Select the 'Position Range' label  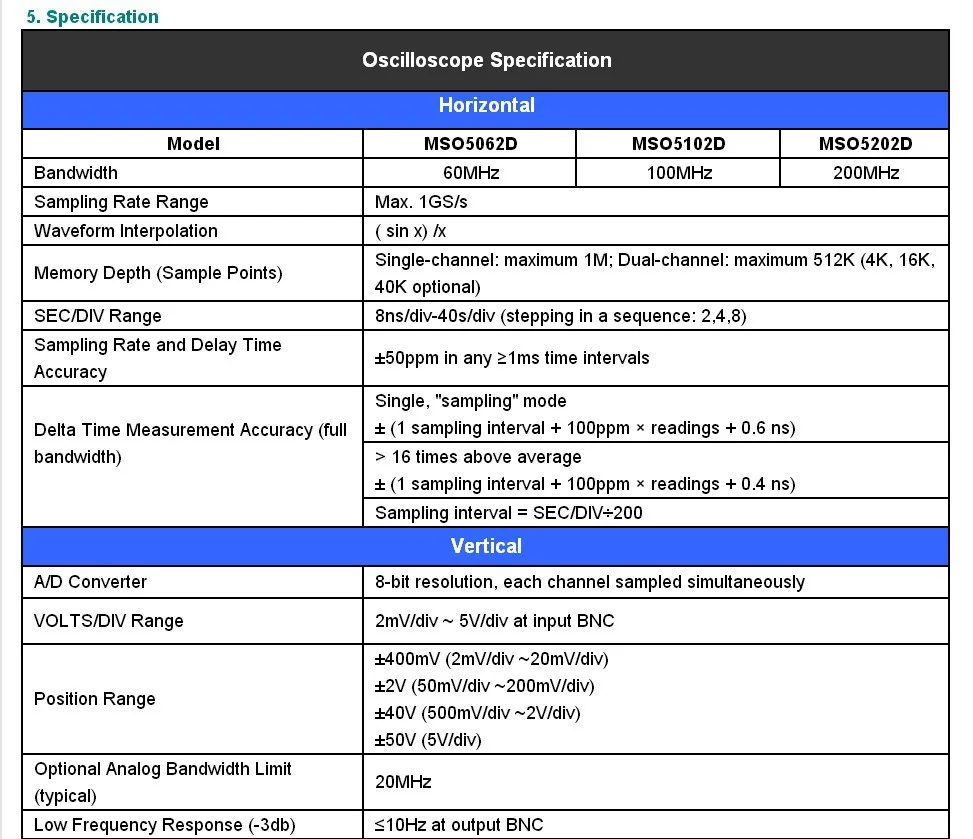click(x=94, y=699)
